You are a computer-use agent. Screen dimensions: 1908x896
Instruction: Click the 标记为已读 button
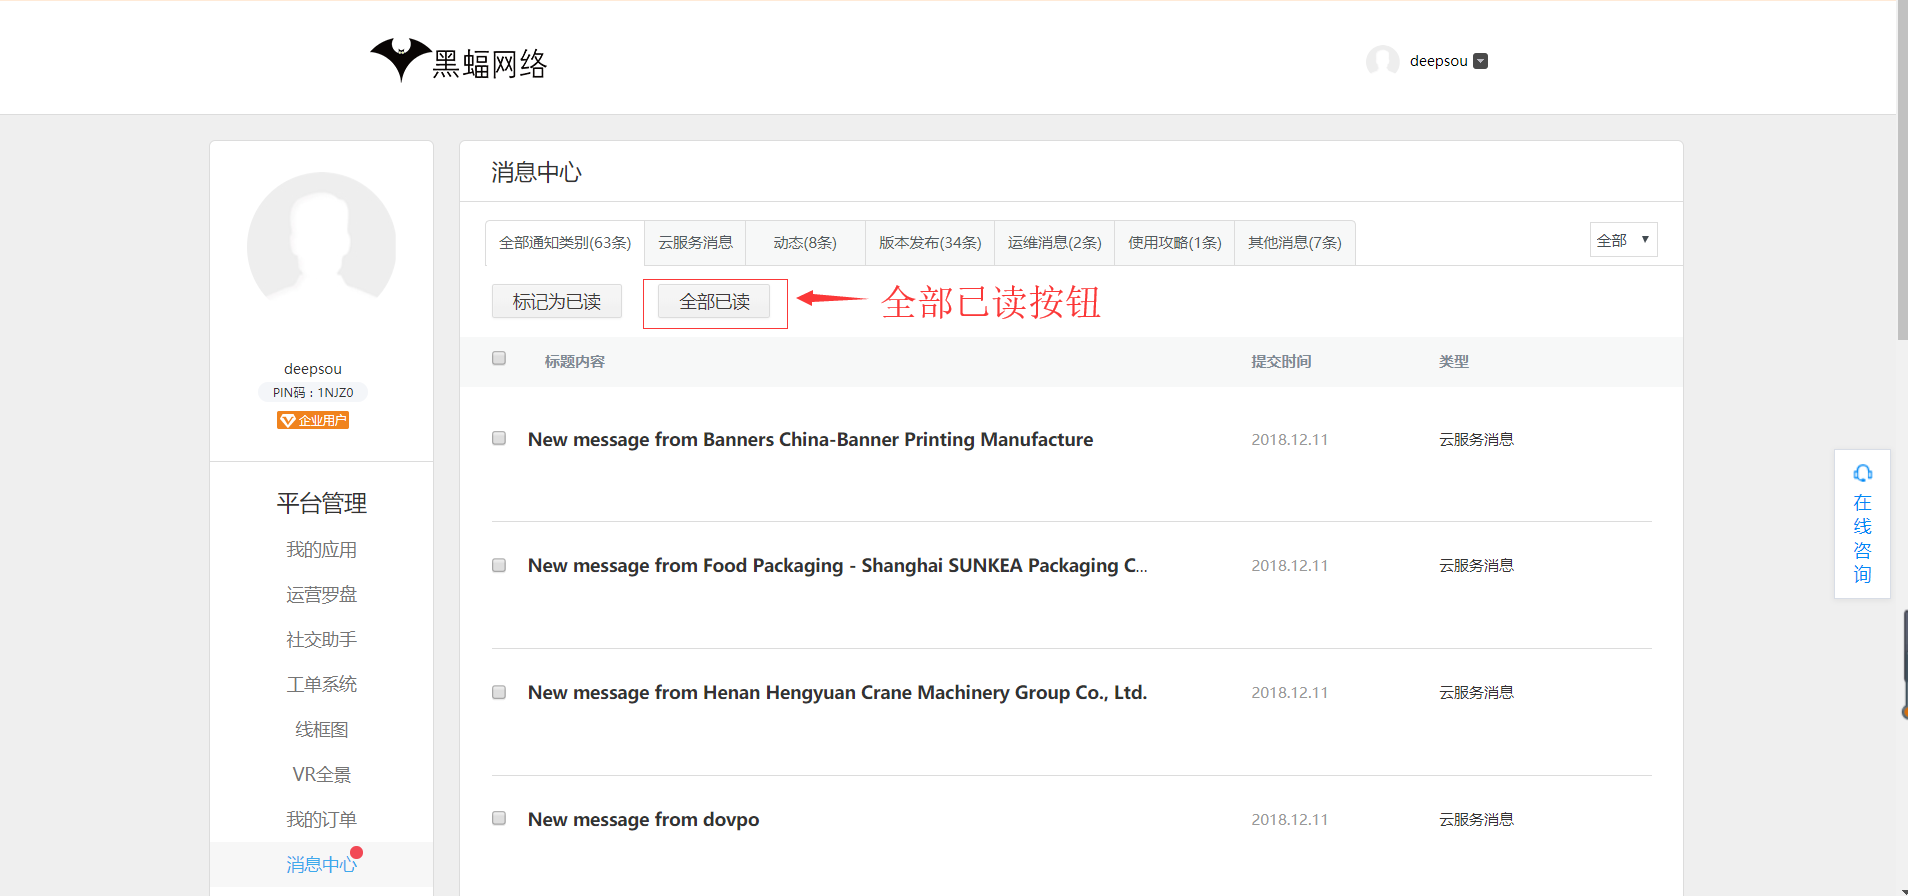[556, 302]
